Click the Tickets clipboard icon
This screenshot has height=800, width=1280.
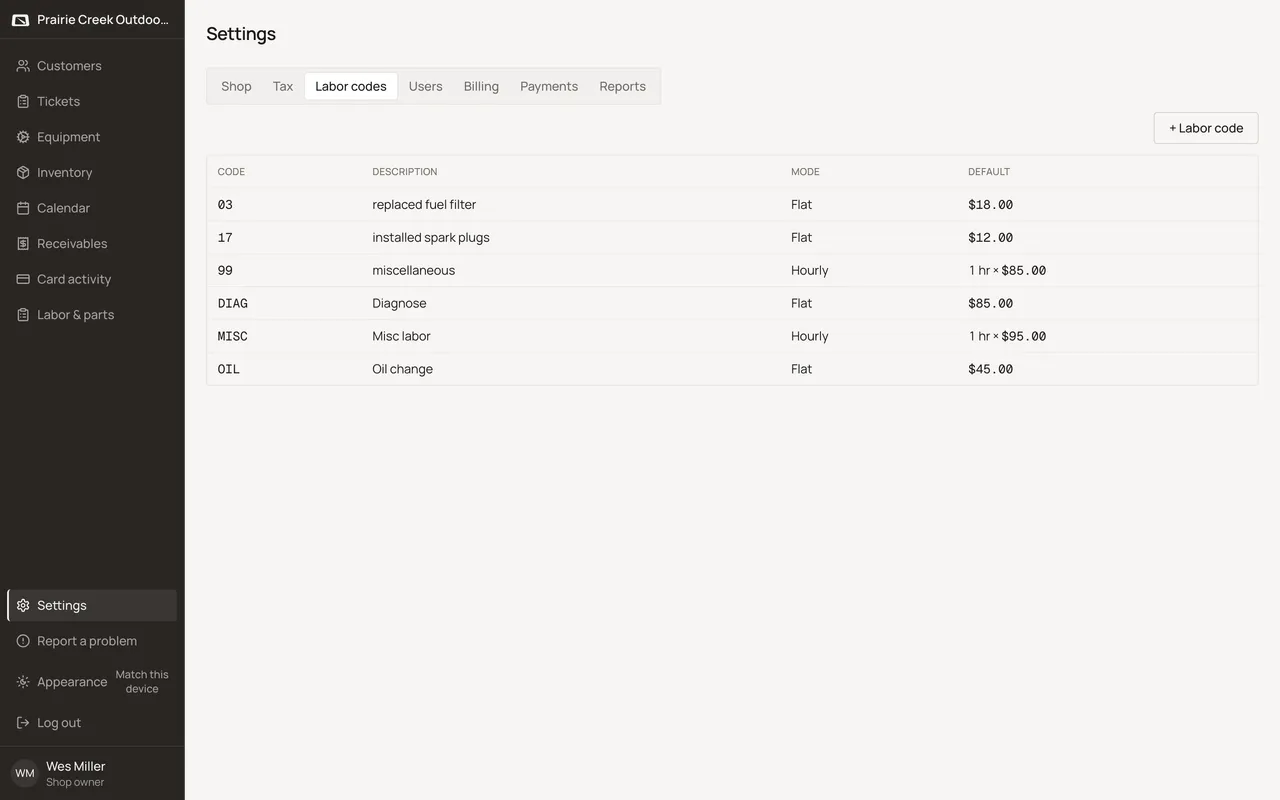click(x=23, y=101)
